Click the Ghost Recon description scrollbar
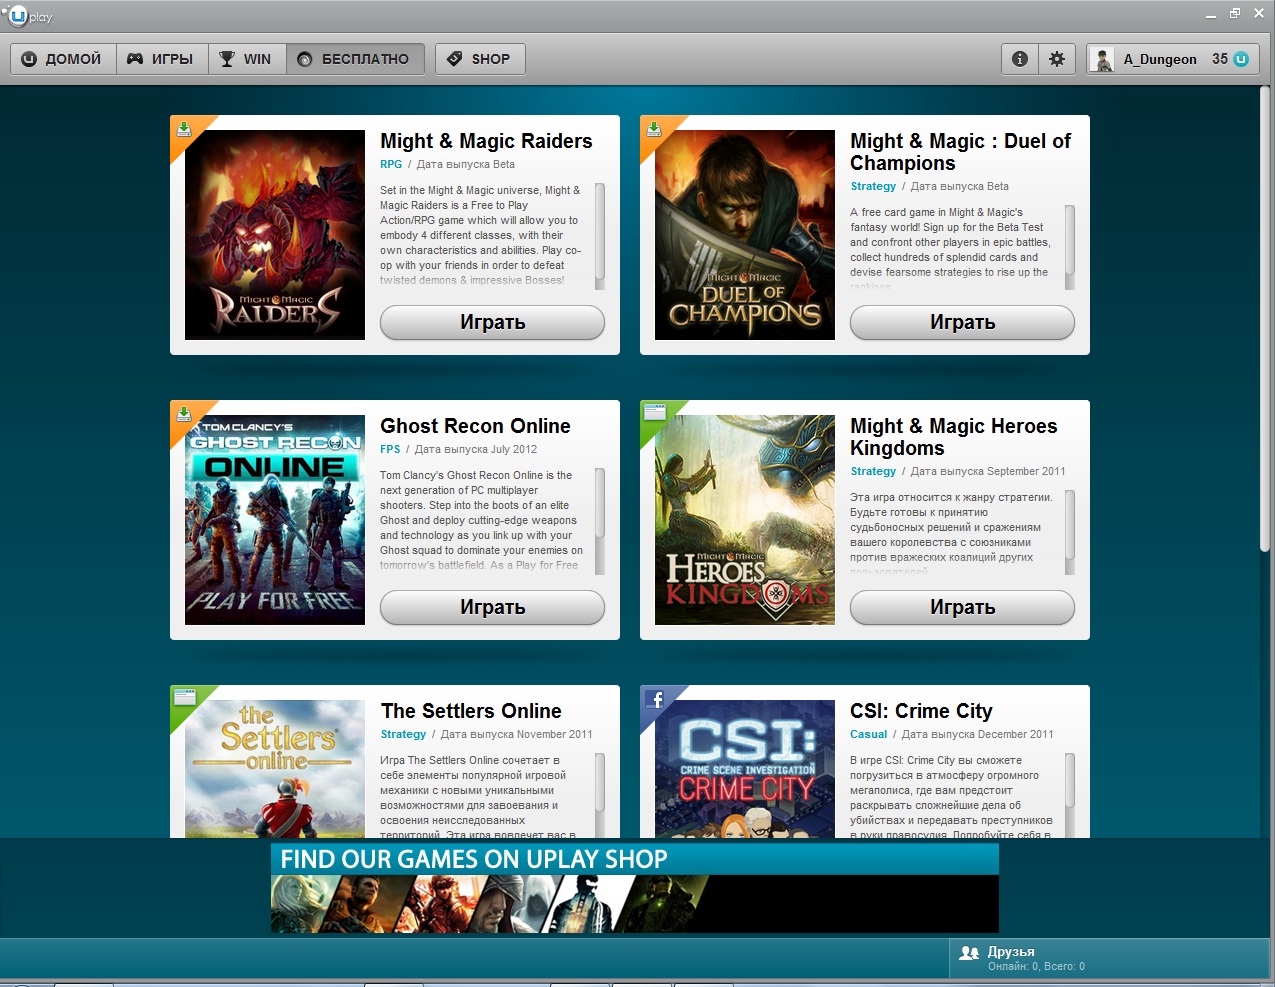1275x987 pixels. [x=600, y=521]
